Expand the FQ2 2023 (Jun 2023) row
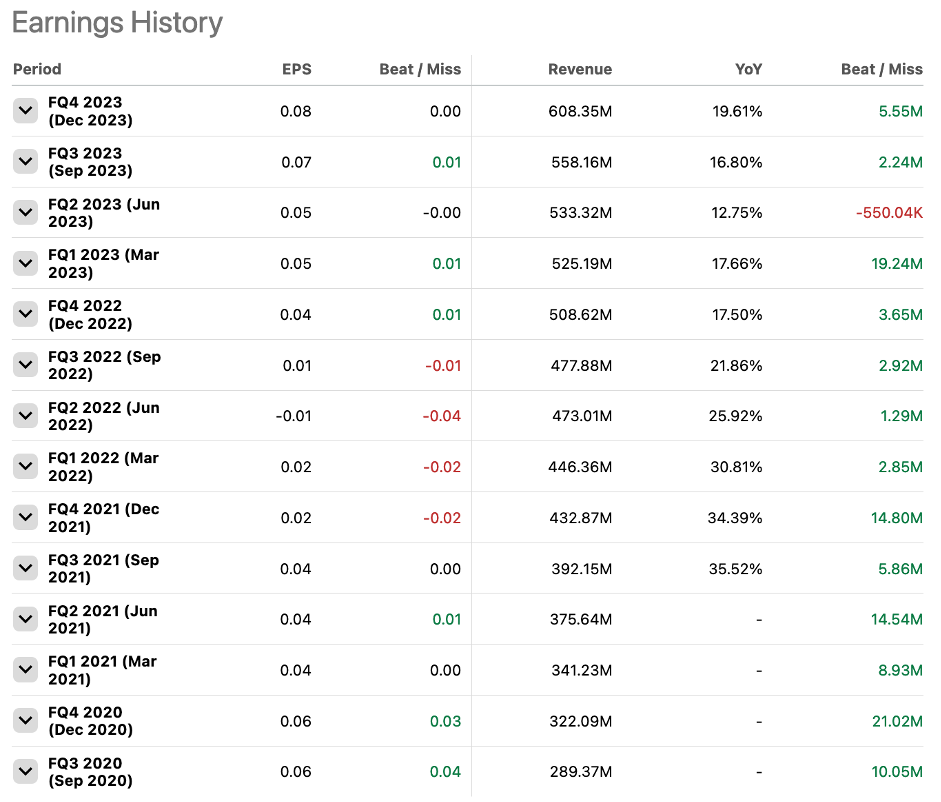 coord(25,212)
